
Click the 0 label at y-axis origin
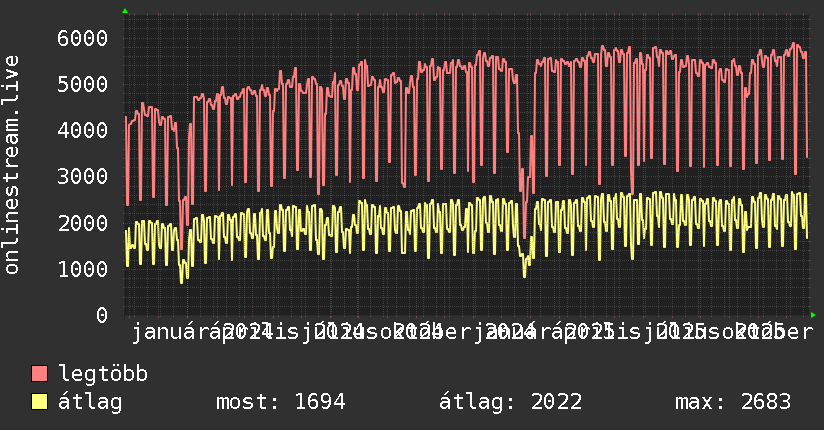[x=101, y=314]
